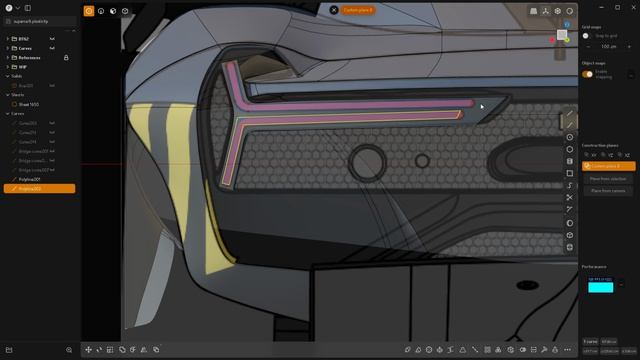The width and height of the screenshot is (640, 360).
Task: Open the three-dots more commands menu
Action: [567, 350]
